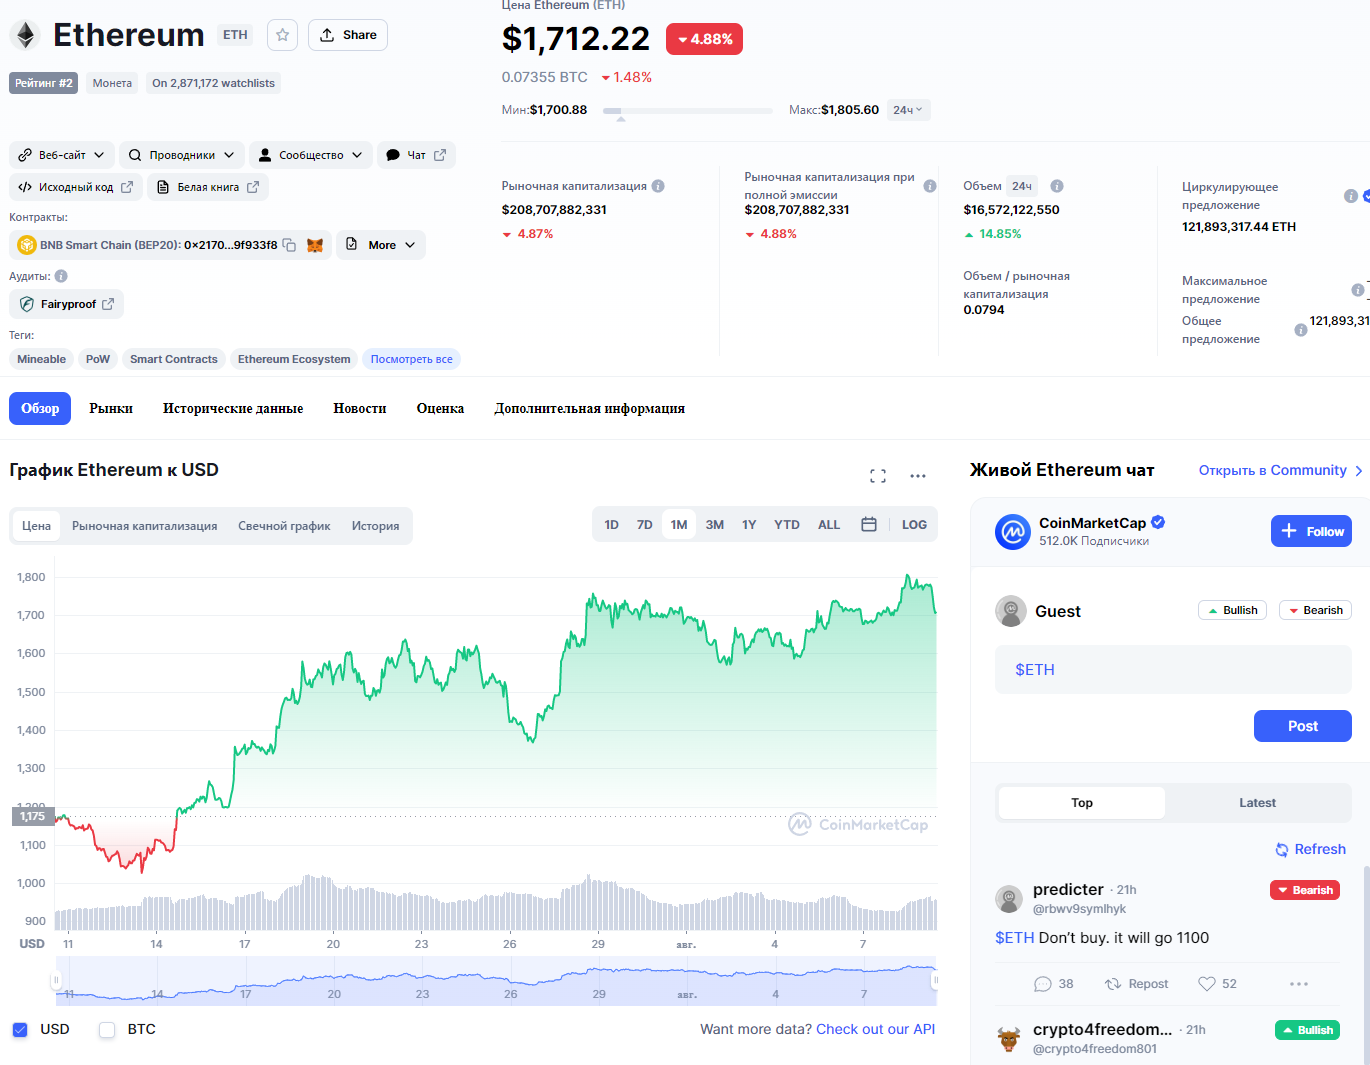Expand the Веб-сайт dropdown
The image size is (1370, 1065).
(62, 155)
